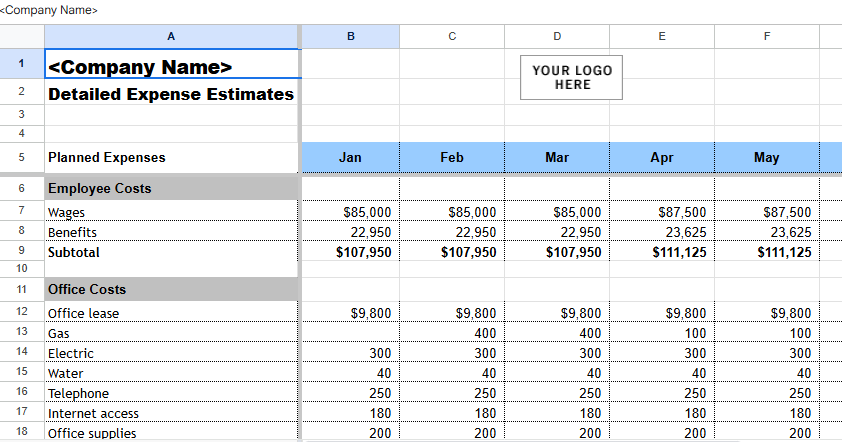The width and height of the screenshot is (842, 442).
Task: Click the Planned Expenses label cell
Action: tap(171, 158)
